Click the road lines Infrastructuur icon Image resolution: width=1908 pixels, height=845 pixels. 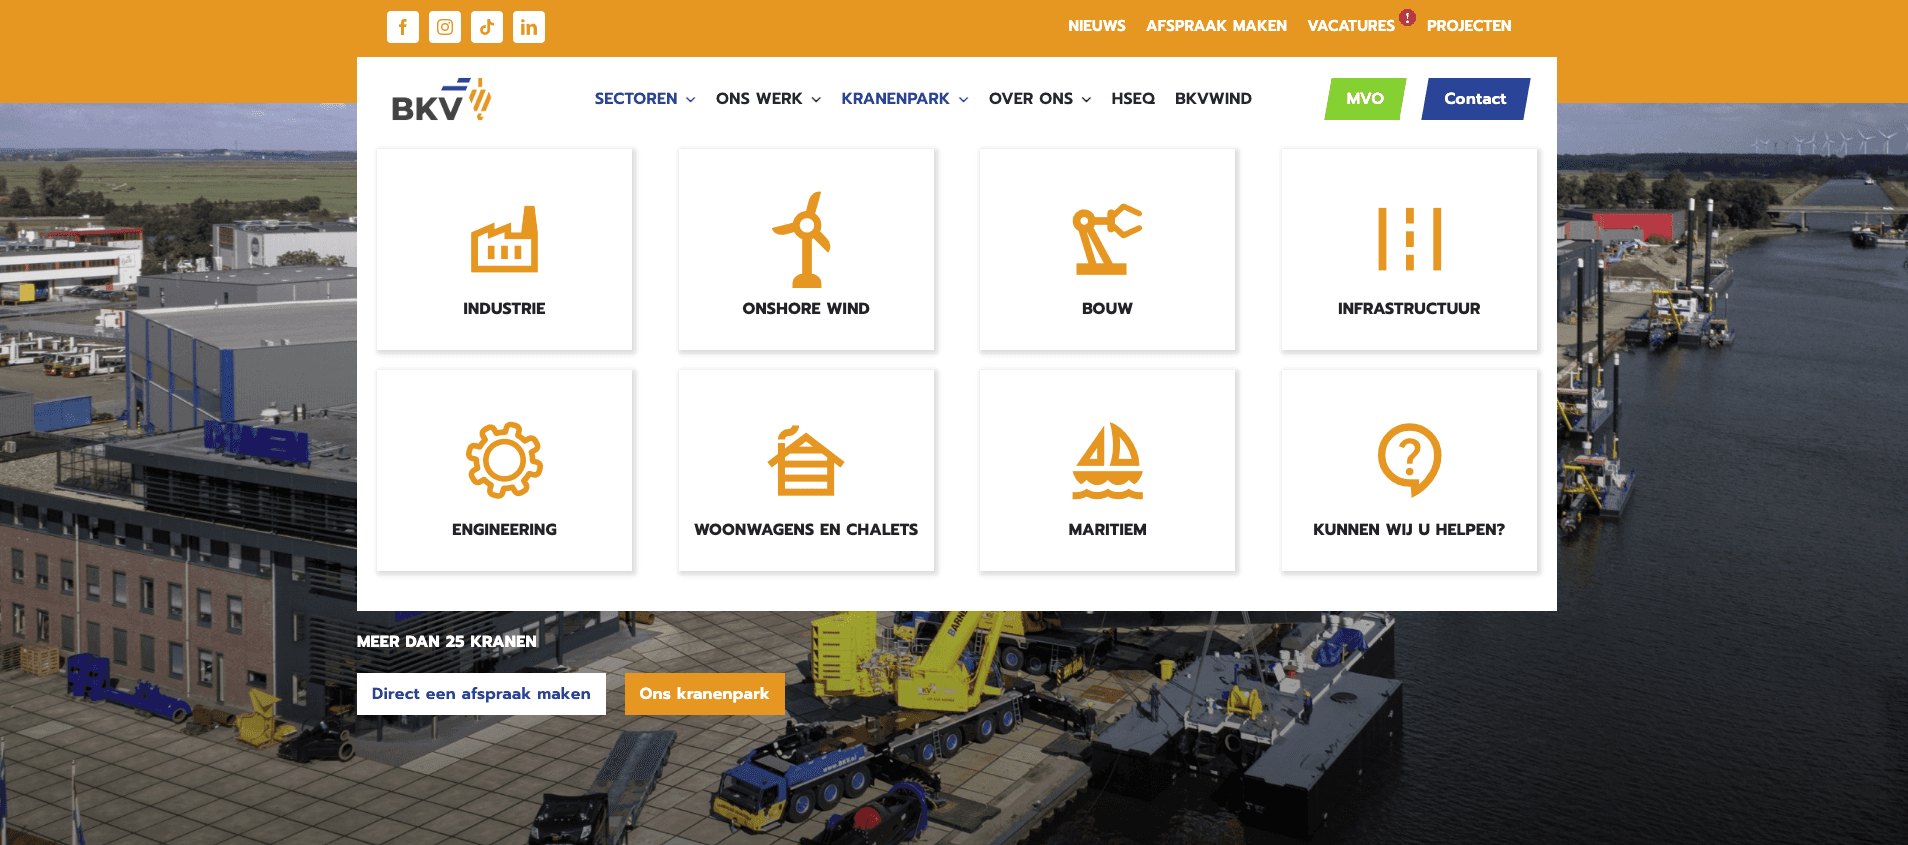pyautogui.click(x=1409, y=240)
